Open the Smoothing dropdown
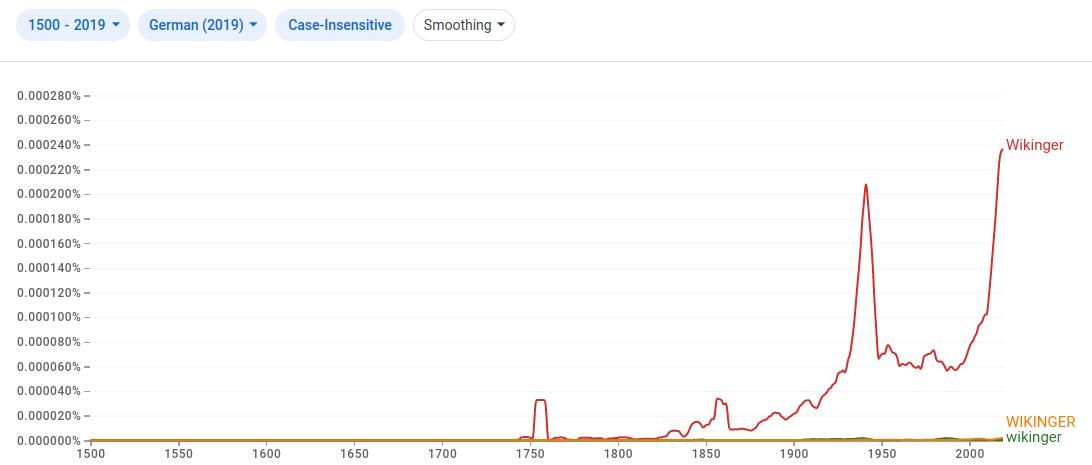1092x465 pixels. click(463, 25)
